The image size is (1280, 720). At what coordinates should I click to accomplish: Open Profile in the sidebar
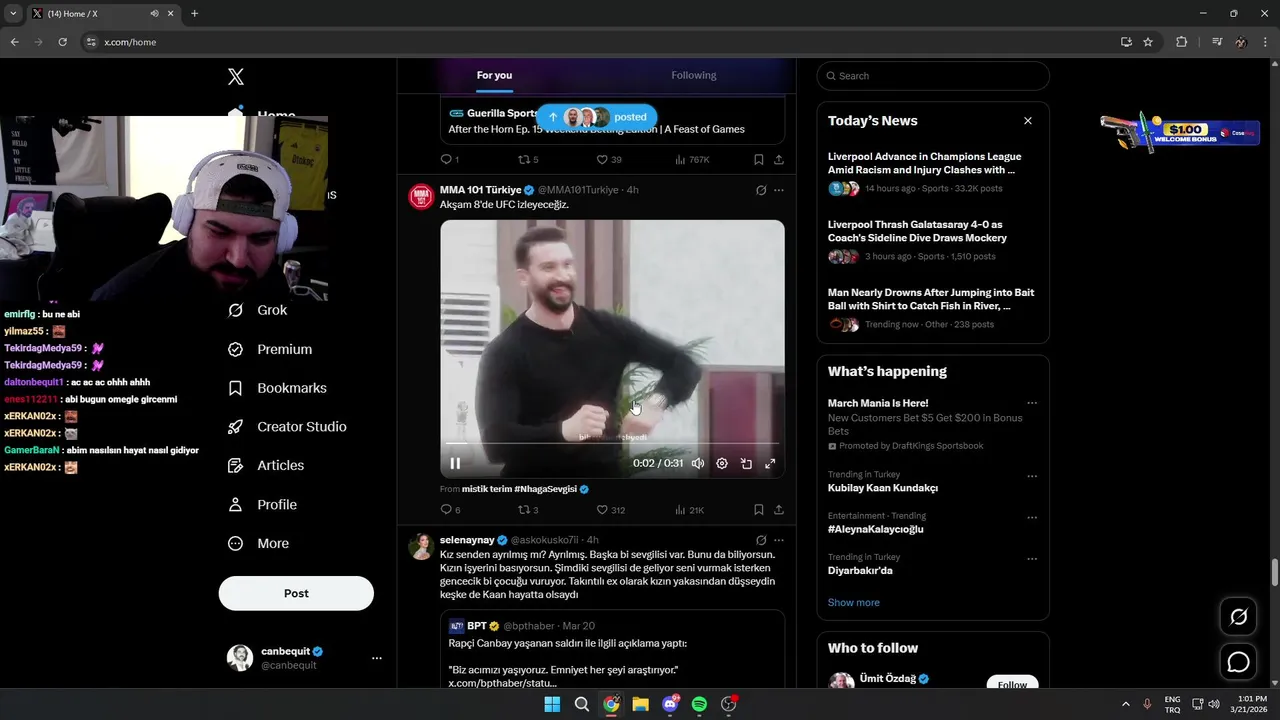tap(262, 504)
